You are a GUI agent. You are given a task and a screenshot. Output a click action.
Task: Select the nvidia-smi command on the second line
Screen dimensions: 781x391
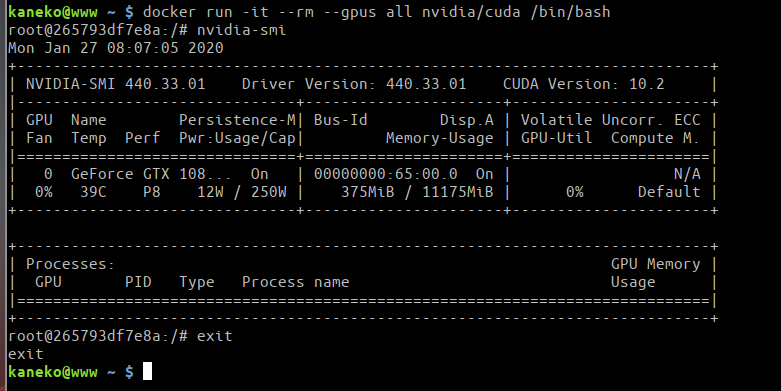pos(242,30)
